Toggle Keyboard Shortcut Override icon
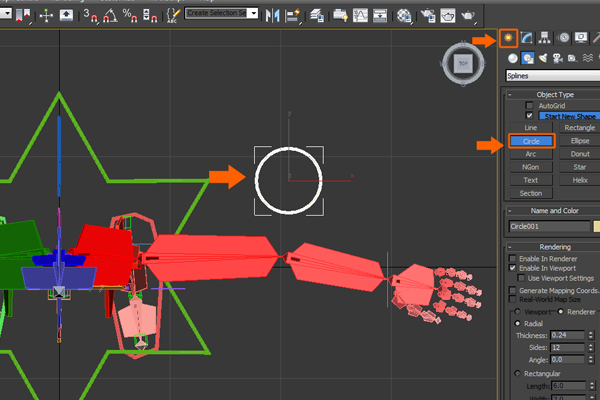The image size is (600, 400). click(x=67, y=15)
